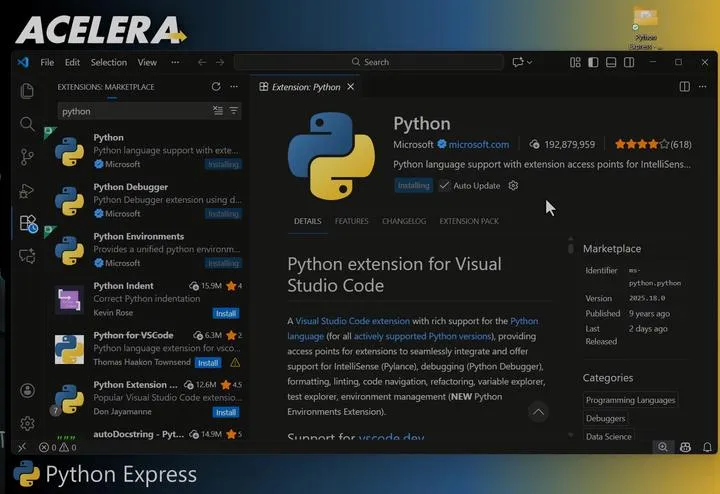Viewport: 720px width, 494px height.
Task: Open Copilot status in status bar
Action: [686, 447]
